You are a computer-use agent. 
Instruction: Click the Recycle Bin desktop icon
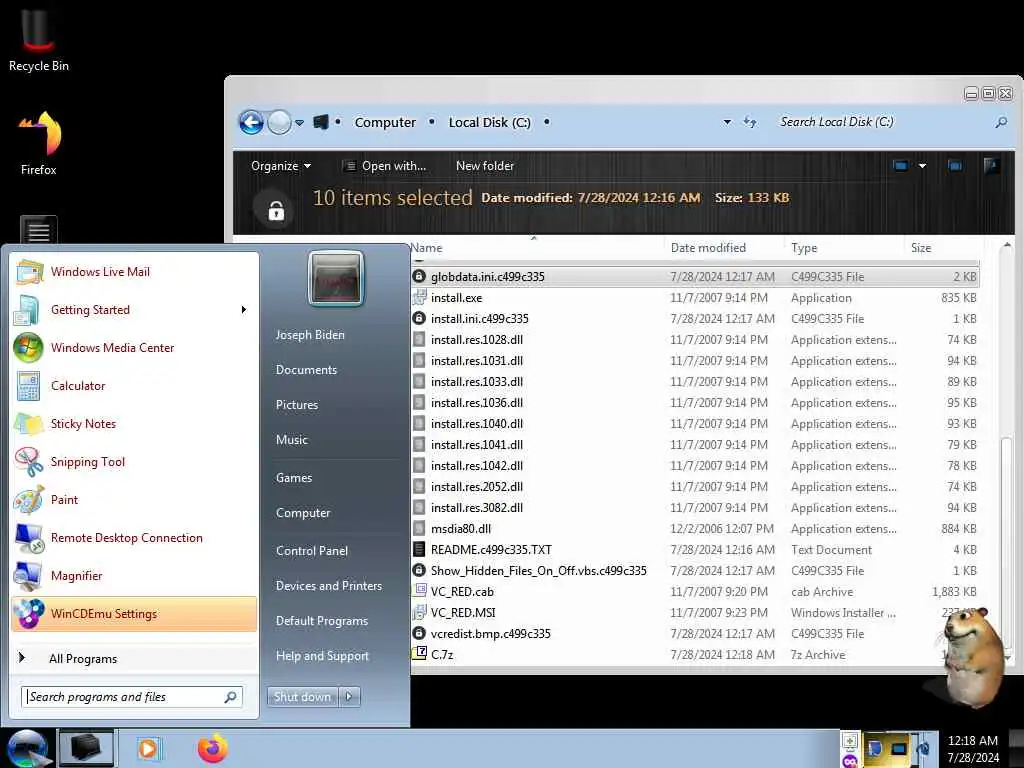click(x=38, y=40)
